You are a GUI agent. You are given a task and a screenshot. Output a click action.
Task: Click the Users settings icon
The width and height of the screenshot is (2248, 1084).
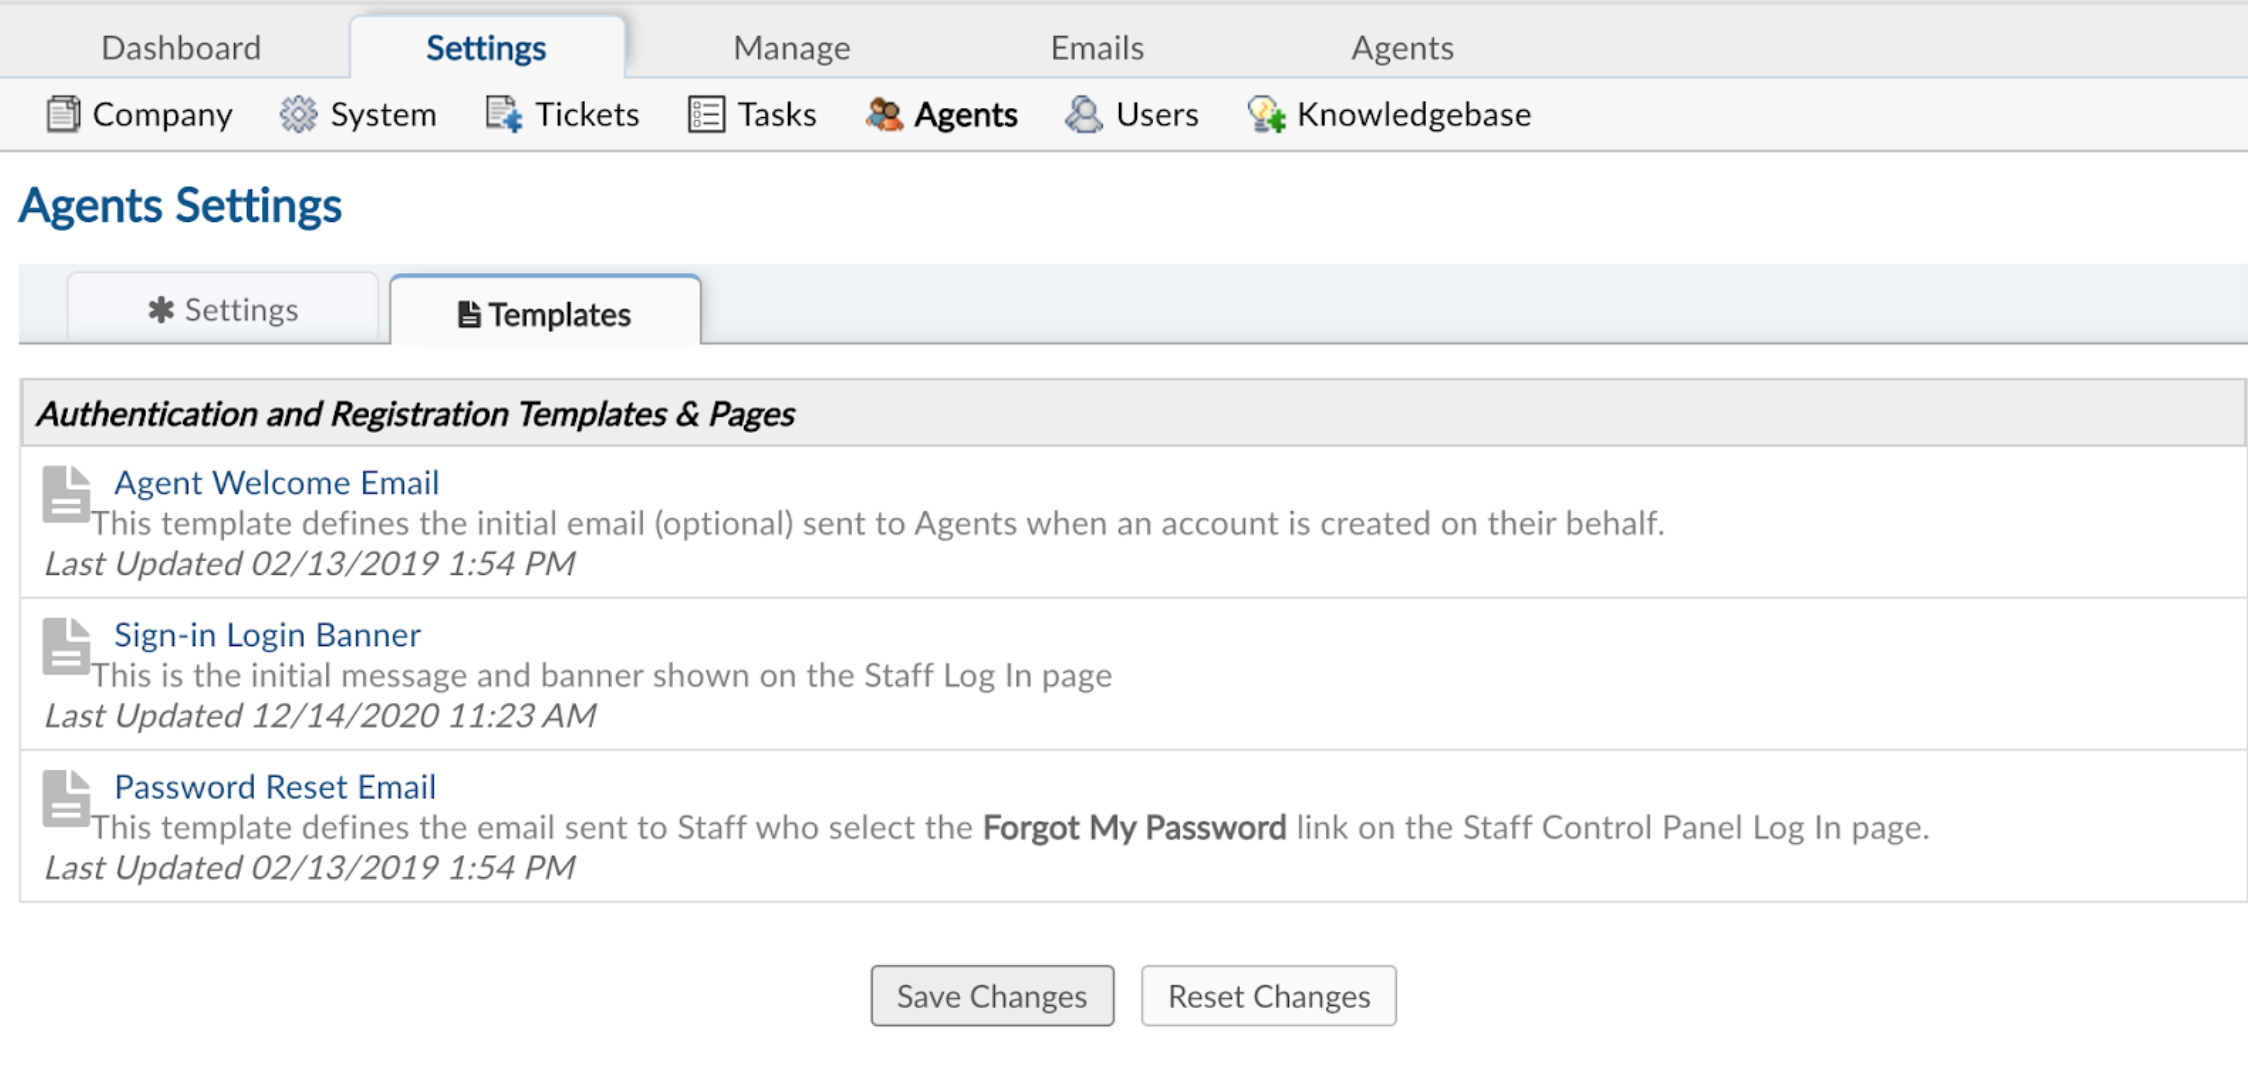coord(1083,114)
